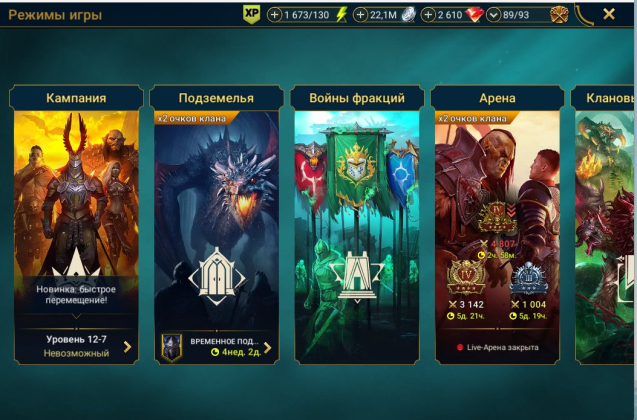Open the Войны фракций mode

pyautogui.click(x=357, y=224)
